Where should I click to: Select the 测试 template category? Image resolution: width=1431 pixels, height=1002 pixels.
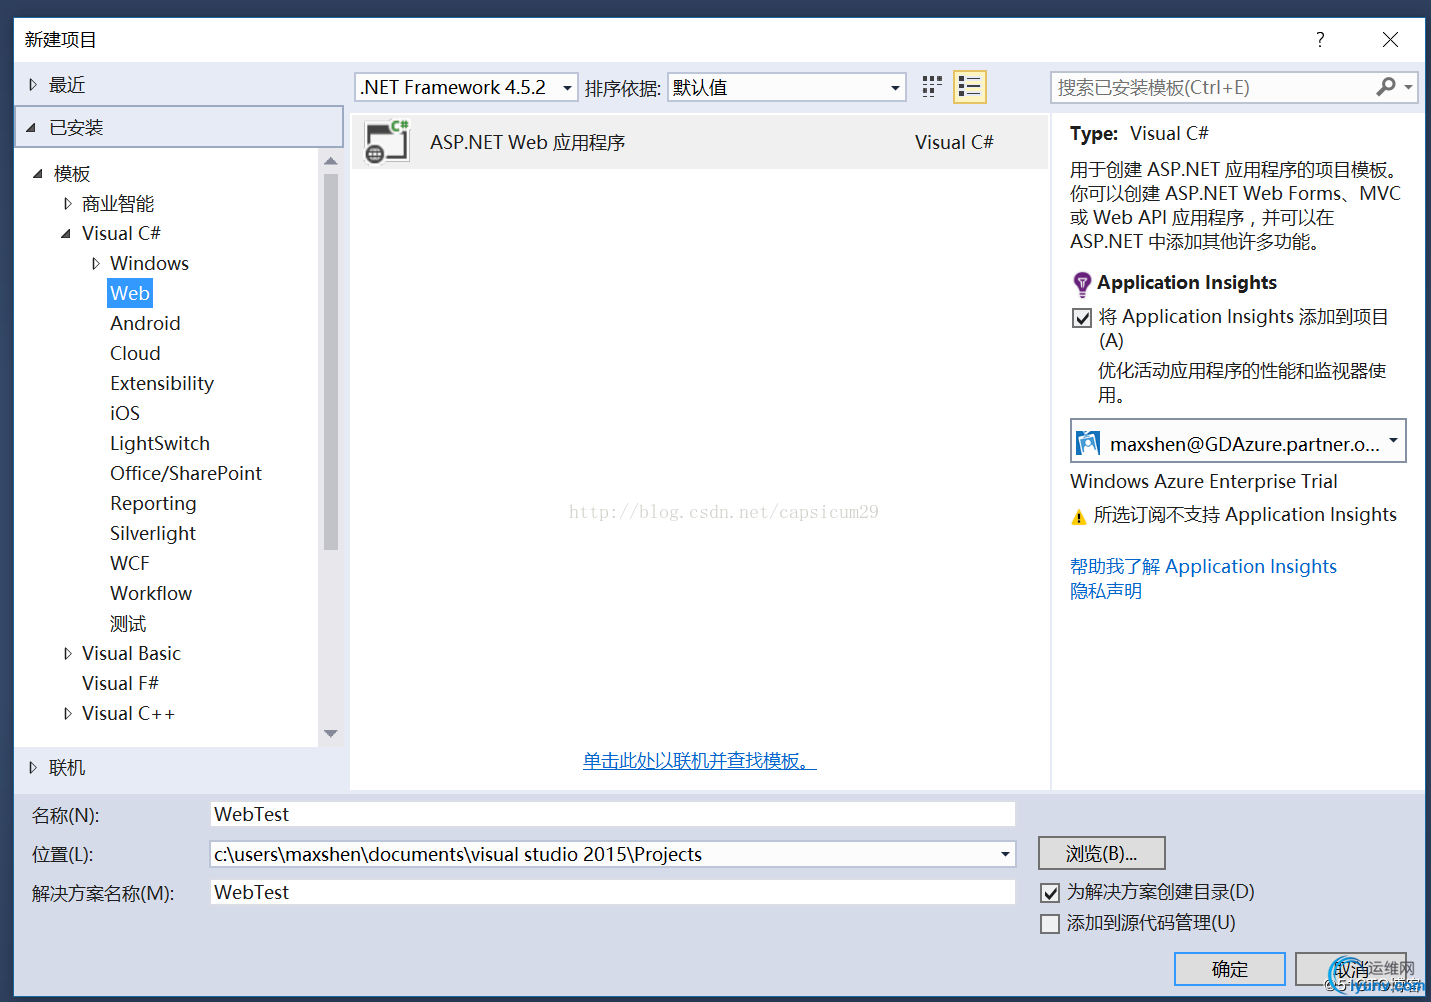click(x=128, y=623)
